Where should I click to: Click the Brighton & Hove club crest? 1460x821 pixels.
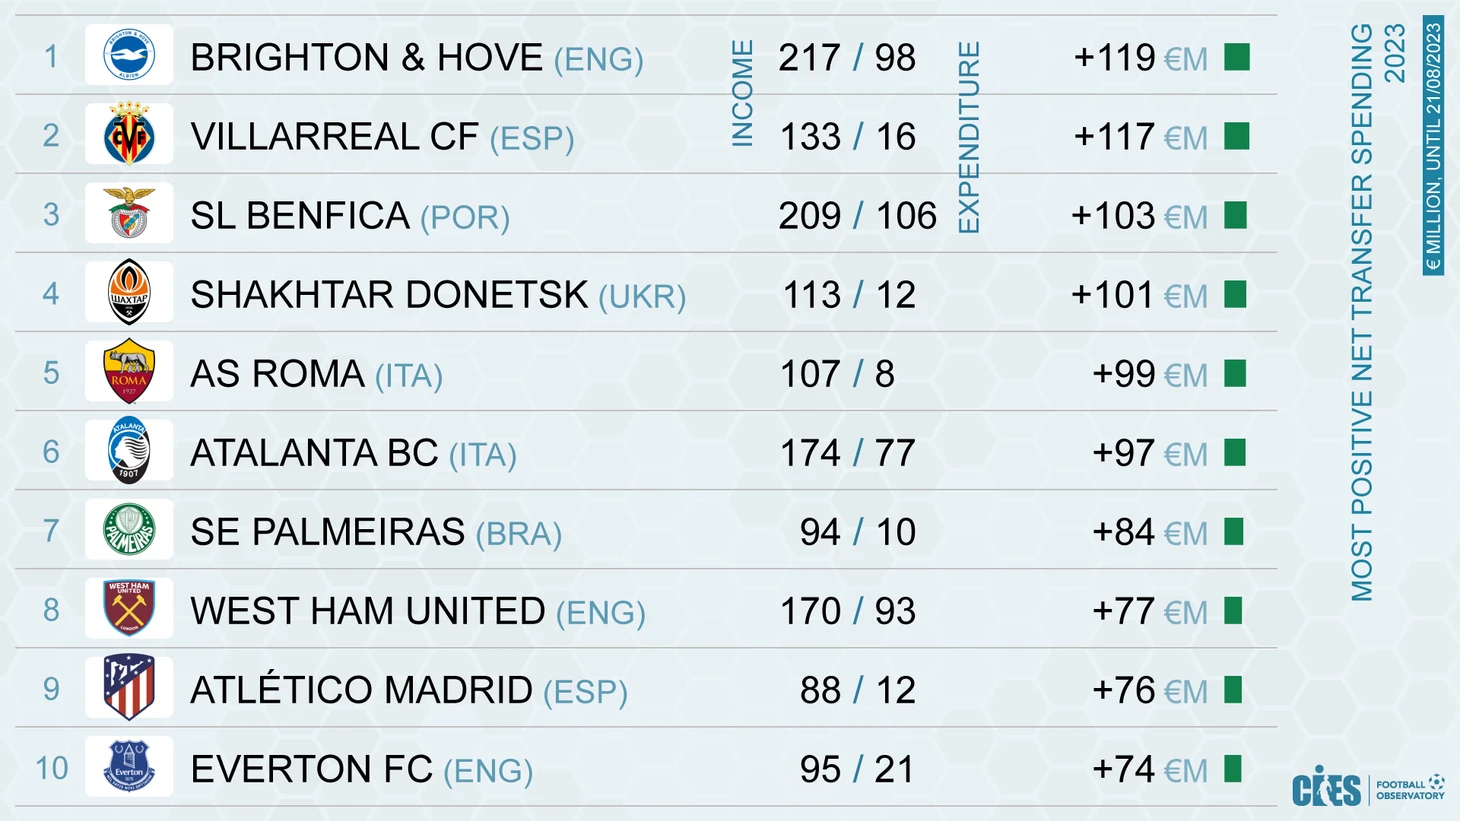pyautogui.click(x=129, y=55)
